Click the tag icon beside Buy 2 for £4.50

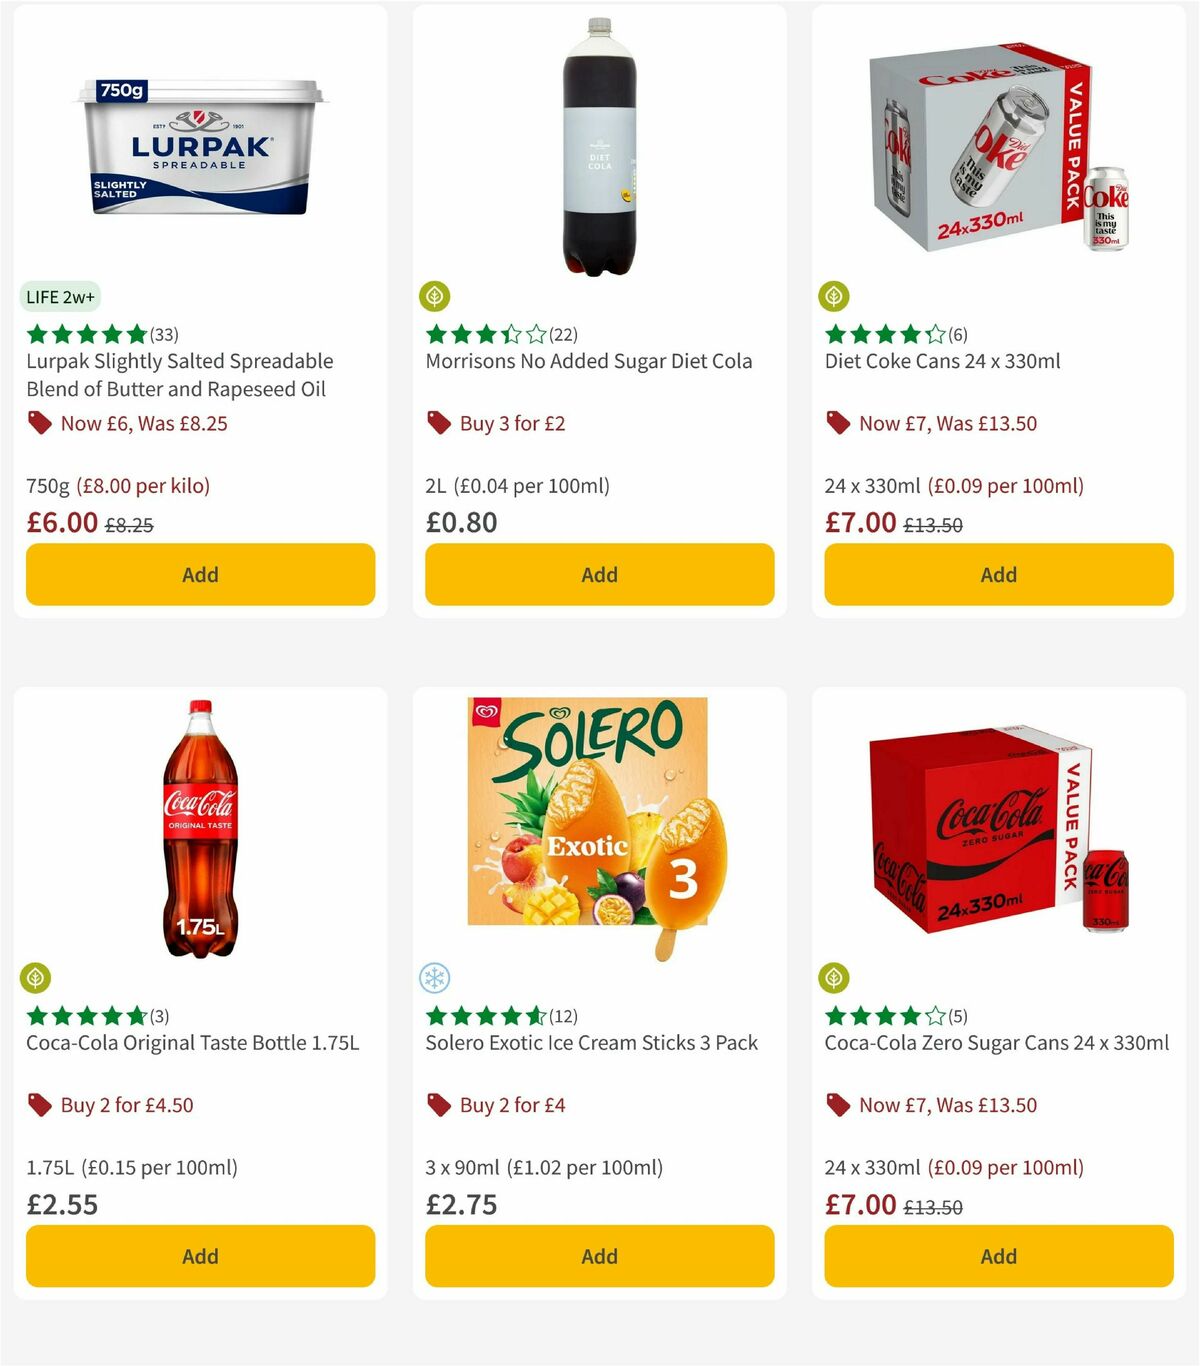click(x=39, y=1105)
